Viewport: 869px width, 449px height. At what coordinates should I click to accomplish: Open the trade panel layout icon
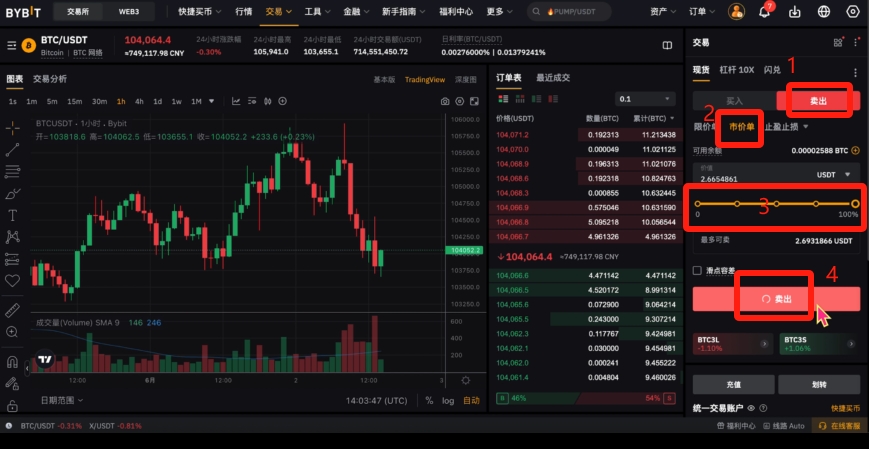pyautogui.click(x=837, y=43)
